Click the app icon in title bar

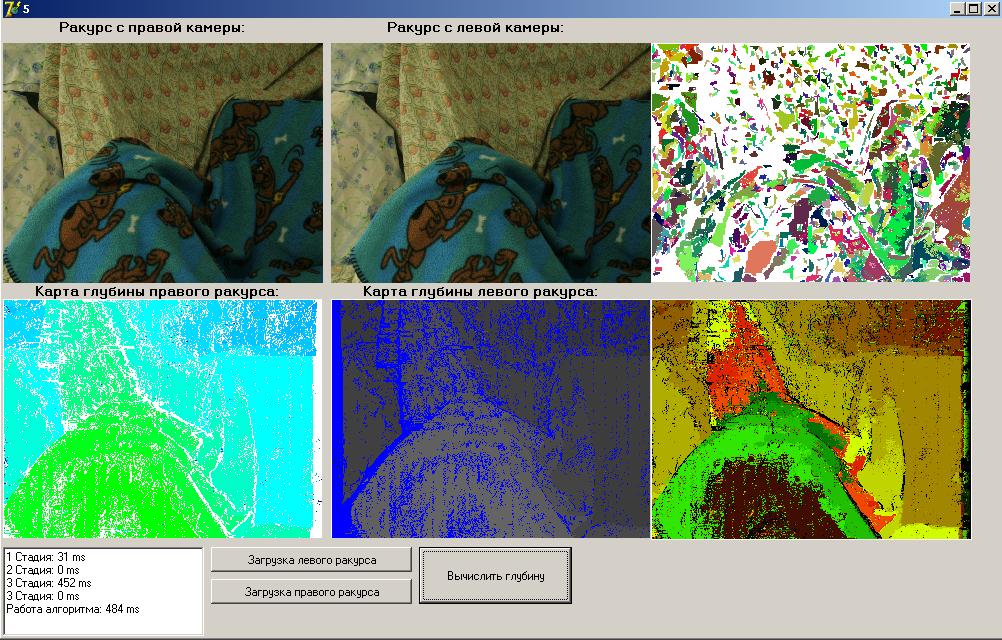pyautogui.click(x=11, y=8)
